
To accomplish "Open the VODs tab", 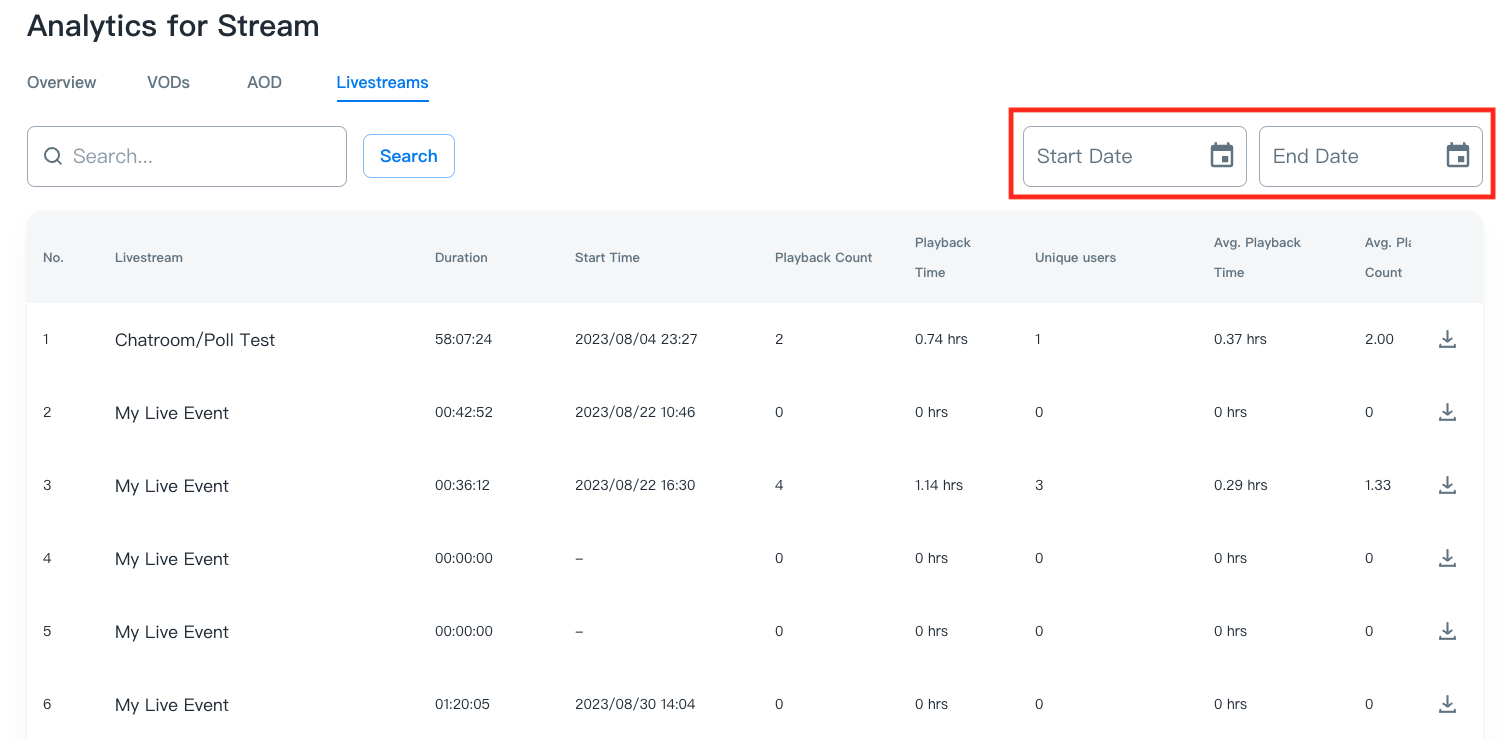I will (168, 82).
